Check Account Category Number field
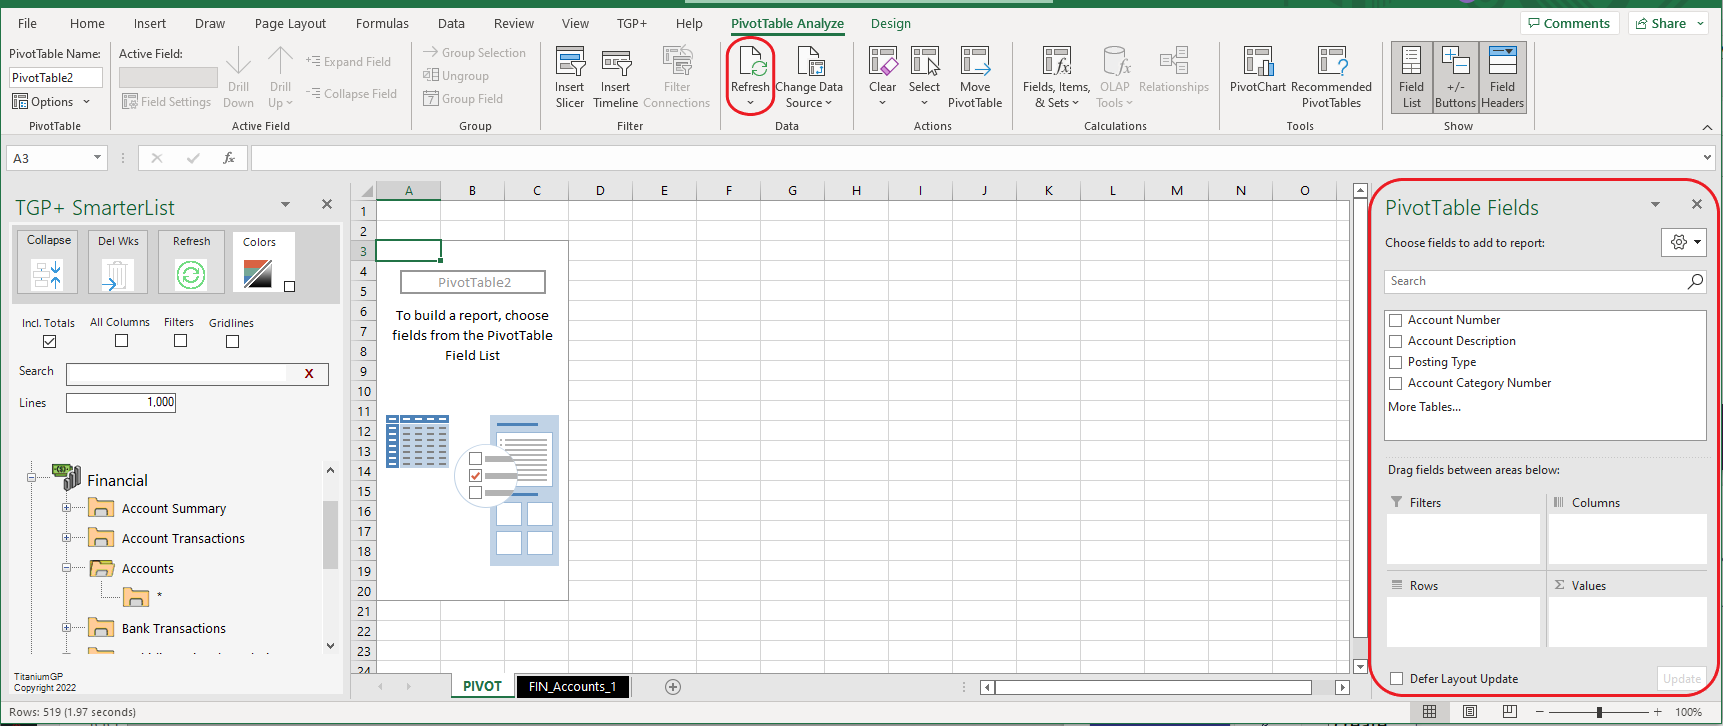This screenshot has width=1723, height=726. click(1395, 384)
